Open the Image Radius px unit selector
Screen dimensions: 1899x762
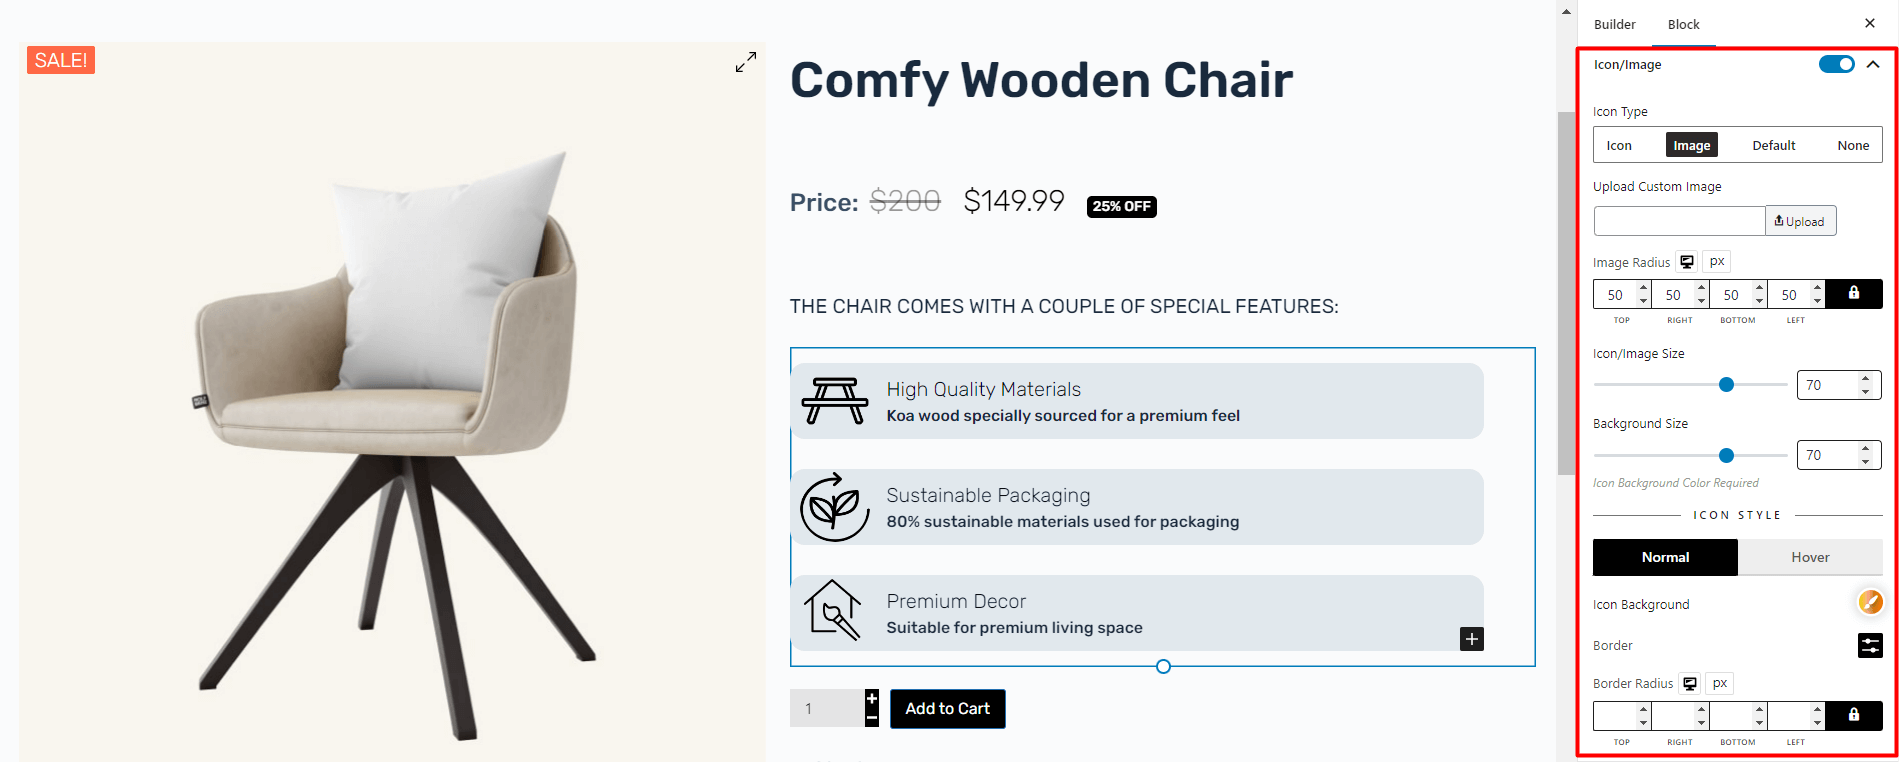(1717, 262)
